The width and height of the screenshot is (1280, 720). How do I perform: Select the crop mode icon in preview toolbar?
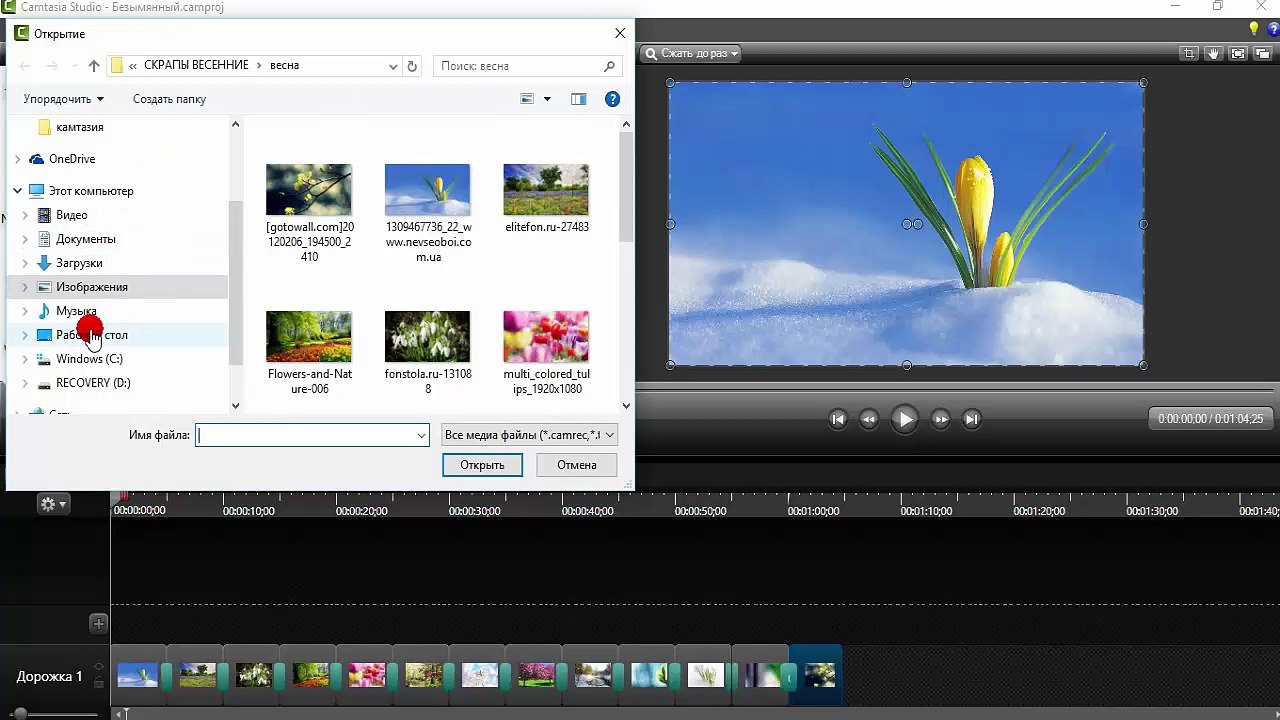(x=1189, y=54)
